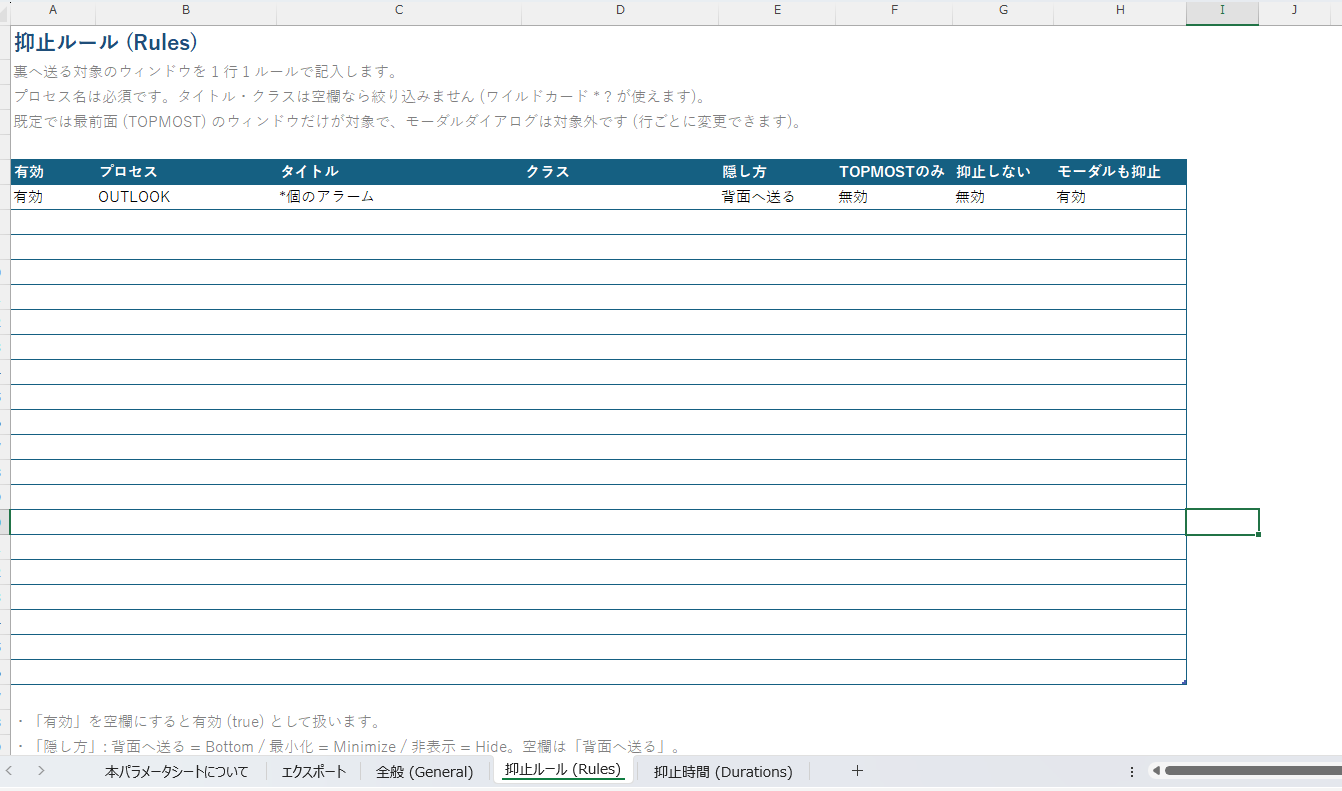Click the プロセス header cell

(186, 172)
